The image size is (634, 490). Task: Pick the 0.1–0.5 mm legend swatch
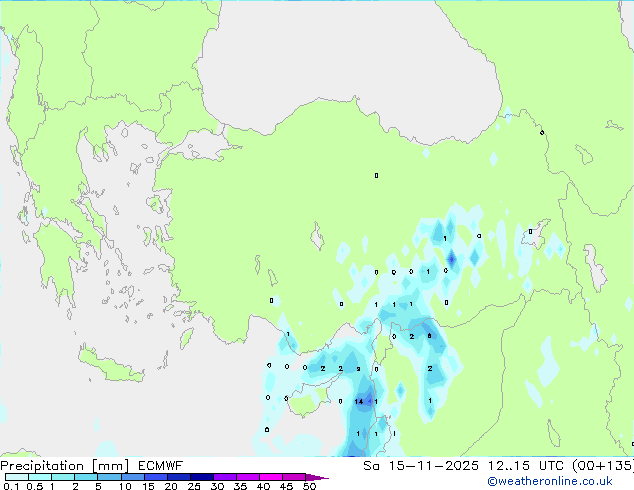[17, 477]
